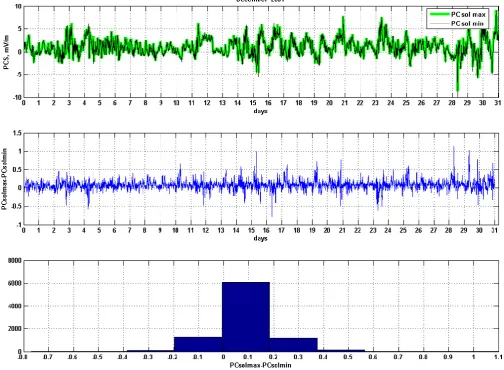Click the '1.1' tick on the histogram x-axis

[x=498, y=357]
